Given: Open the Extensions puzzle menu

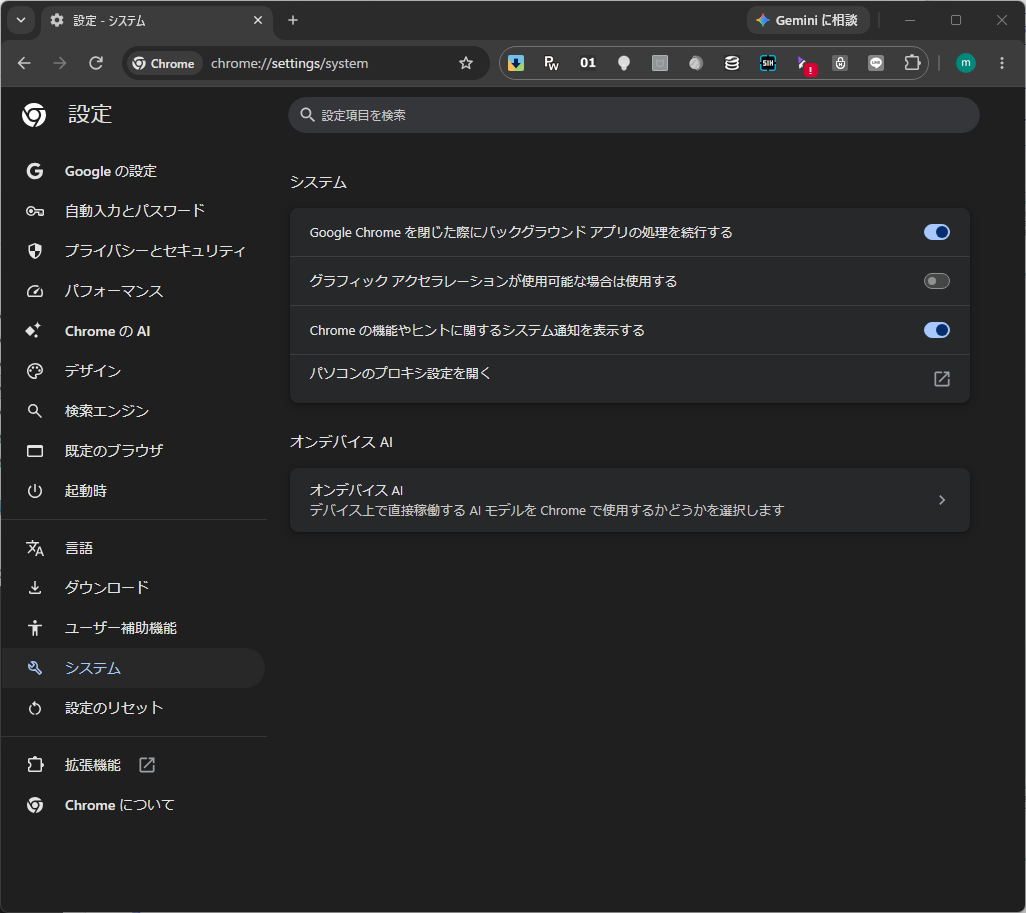Looking at the screenshot, I should (x=912, y=63).
